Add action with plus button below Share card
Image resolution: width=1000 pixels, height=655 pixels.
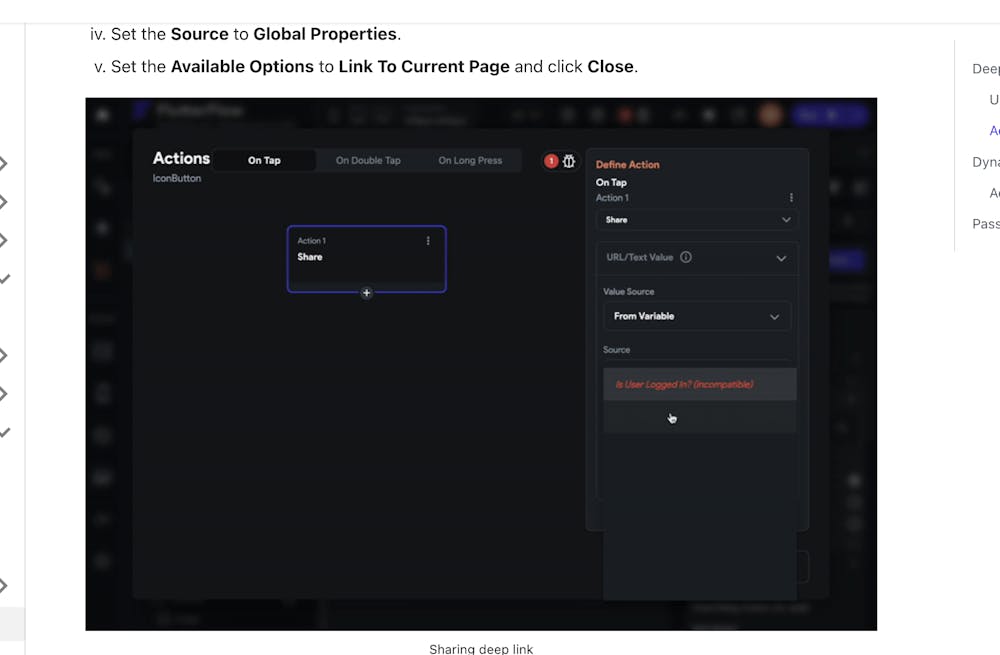pyautogui.click(x=366, y=293)
